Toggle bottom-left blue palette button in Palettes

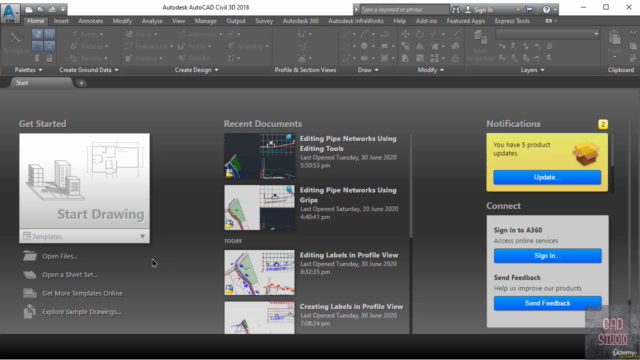[37, 46]
